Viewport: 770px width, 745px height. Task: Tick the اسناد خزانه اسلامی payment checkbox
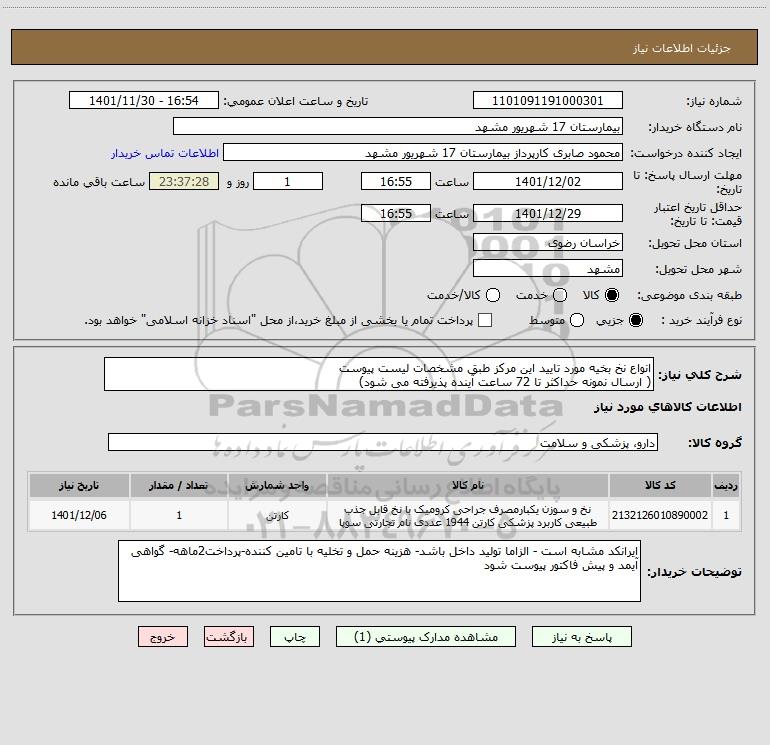click(485, 320)
